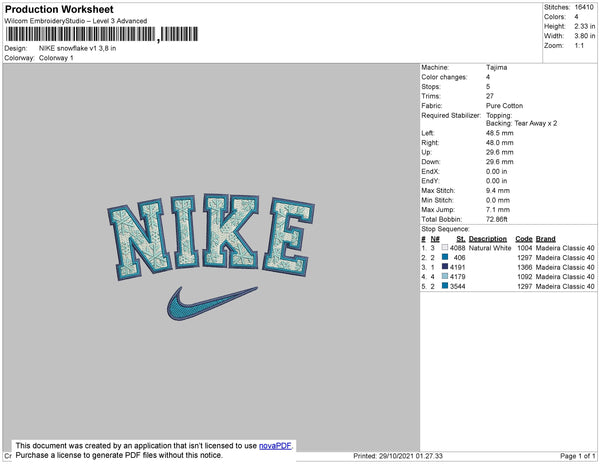Select the blue swatch beside stitch count 406
The height and width of the screenshot is (464, 600).
[445, 257]
